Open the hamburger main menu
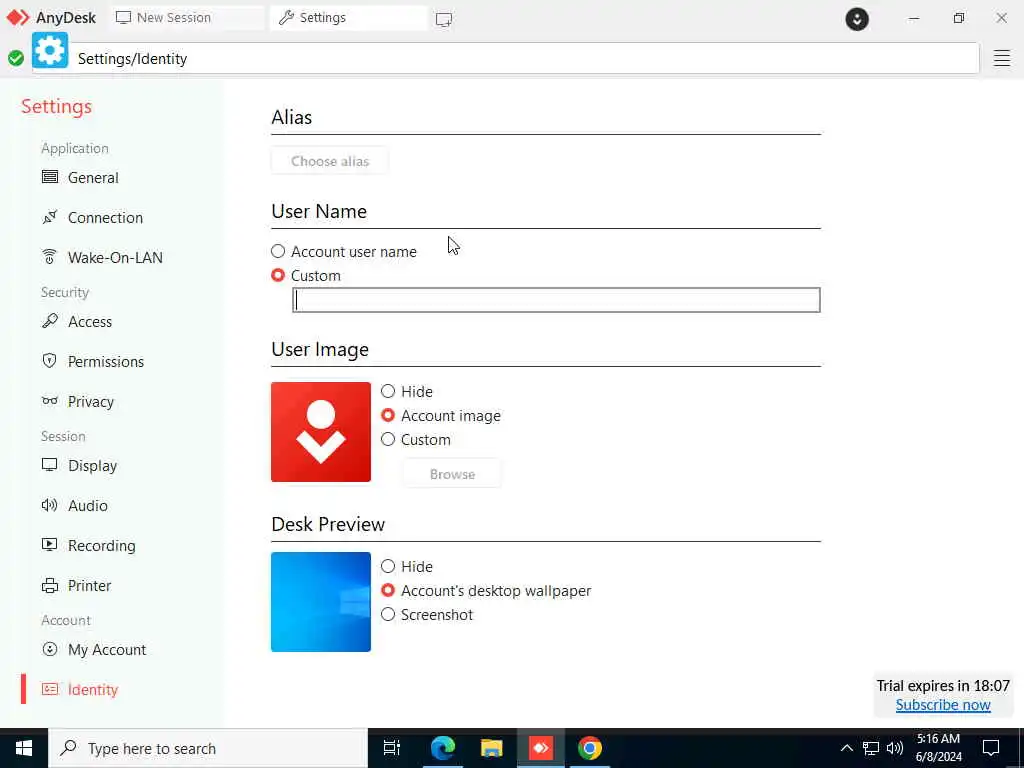1024x768 pixels. [1002, 58]
